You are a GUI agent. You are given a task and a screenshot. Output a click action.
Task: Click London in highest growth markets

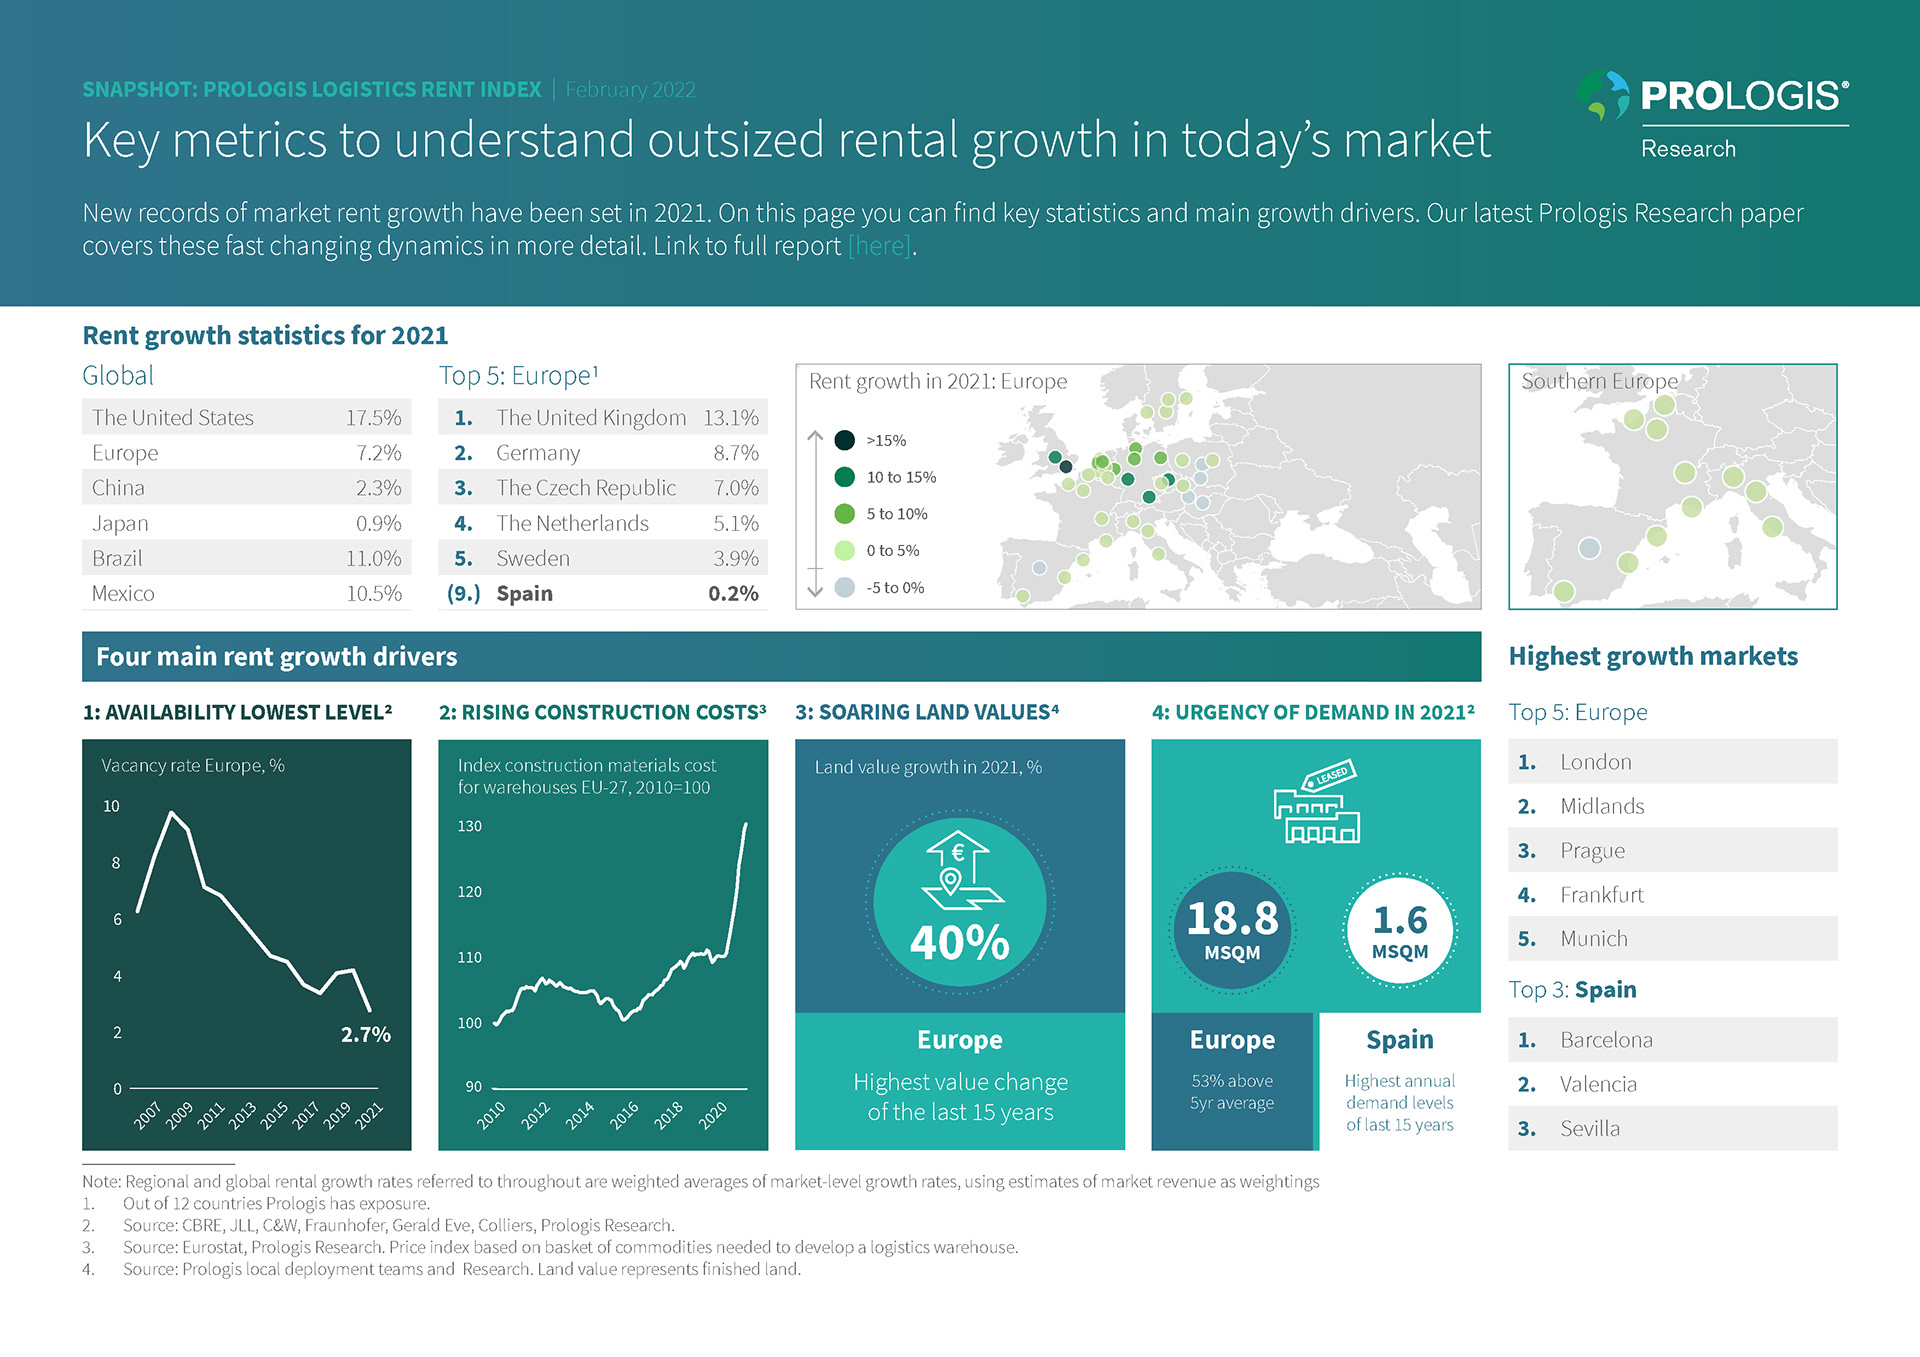point(1595,762)
